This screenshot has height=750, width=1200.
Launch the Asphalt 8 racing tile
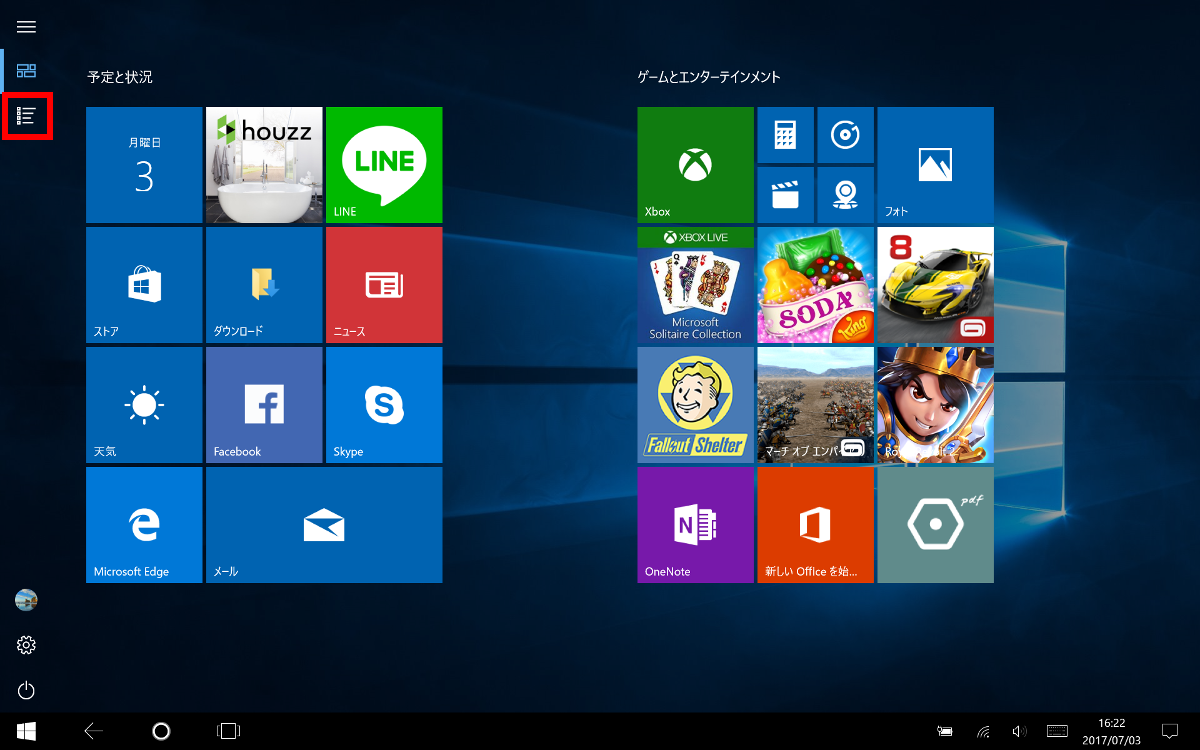(x=936, y=285)
